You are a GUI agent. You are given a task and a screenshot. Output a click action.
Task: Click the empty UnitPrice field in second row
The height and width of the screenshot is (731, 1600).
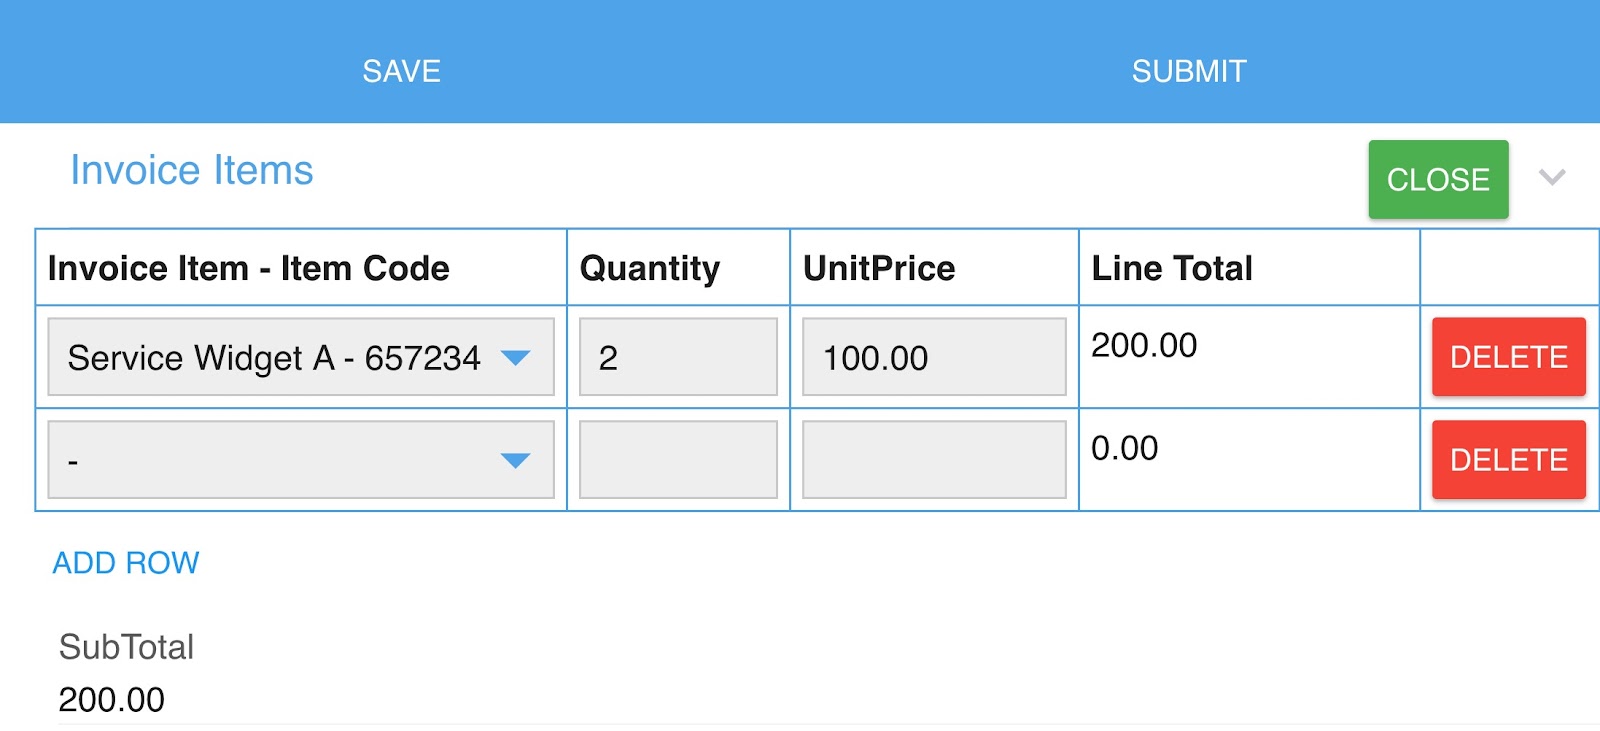point(933,460)
